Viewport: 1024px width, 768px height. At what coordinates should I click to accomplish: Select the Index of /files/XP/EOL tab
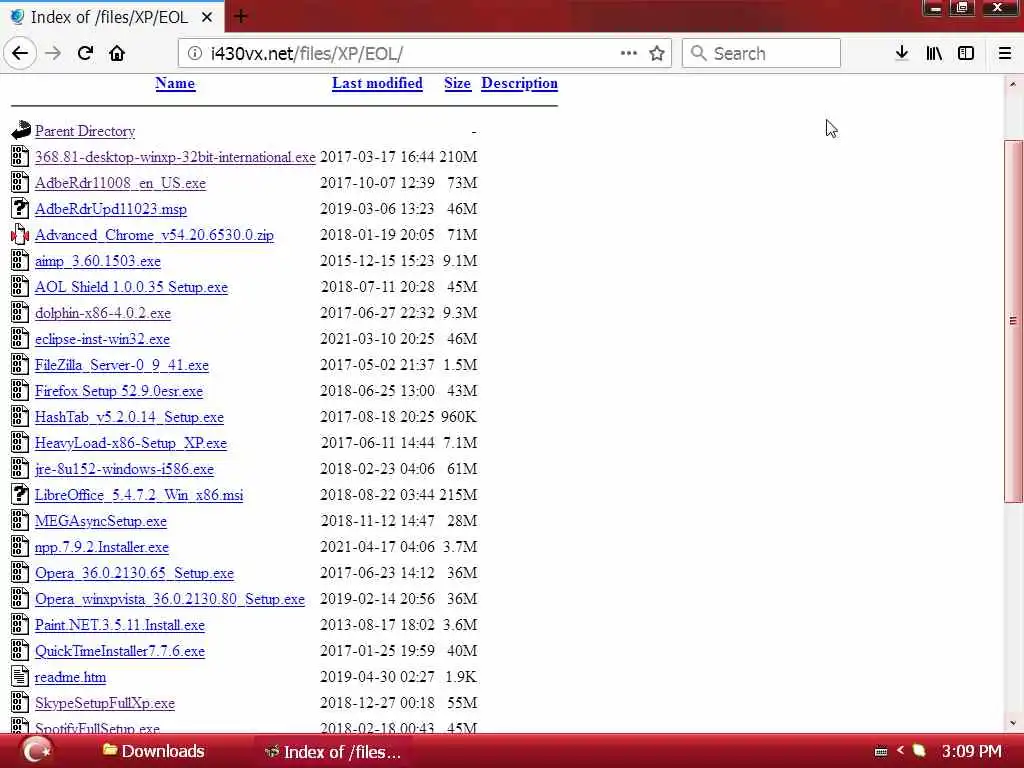click(111, 16)
